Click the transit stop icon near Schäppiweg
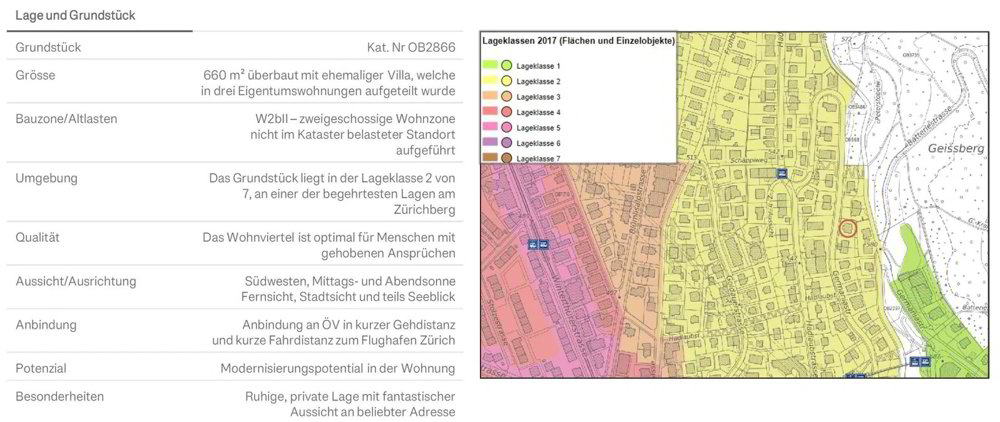 coord(782,173)
